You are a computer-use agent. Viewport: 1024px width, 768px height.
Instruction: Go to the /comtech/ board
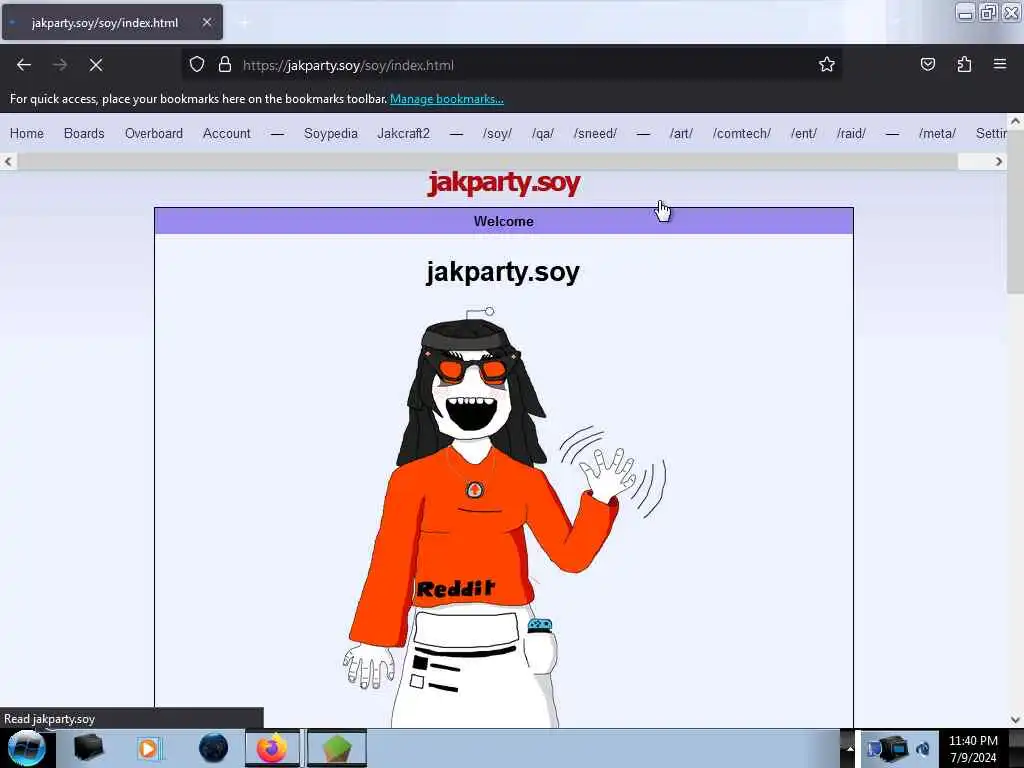(742, 134)
